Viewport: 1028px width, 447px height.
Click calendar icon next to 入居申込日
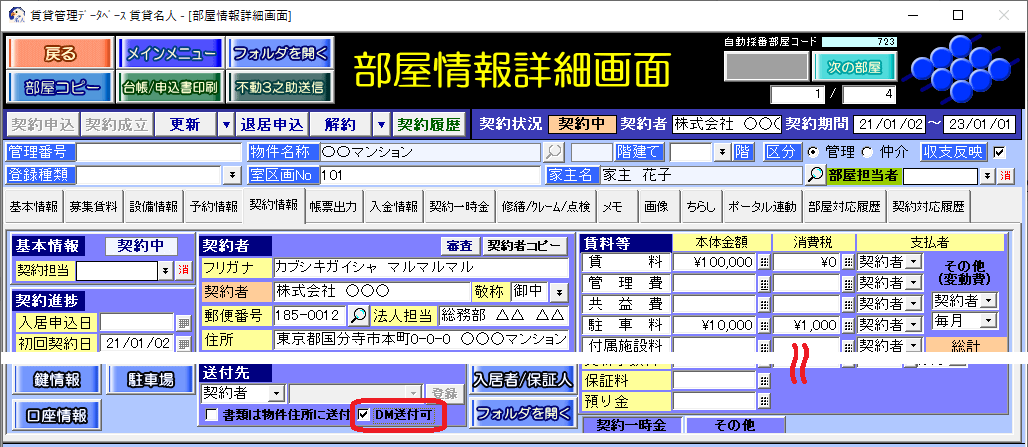183,322
